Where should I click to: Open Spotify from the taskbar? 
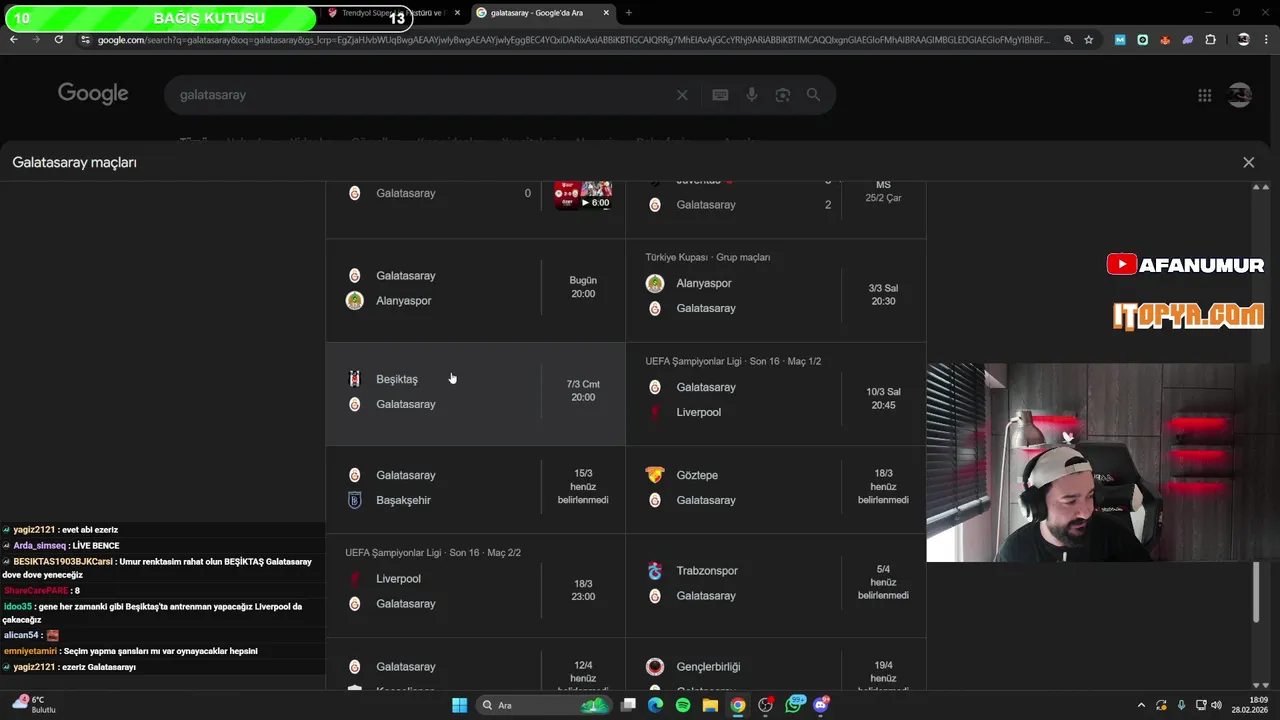[683, 705]
